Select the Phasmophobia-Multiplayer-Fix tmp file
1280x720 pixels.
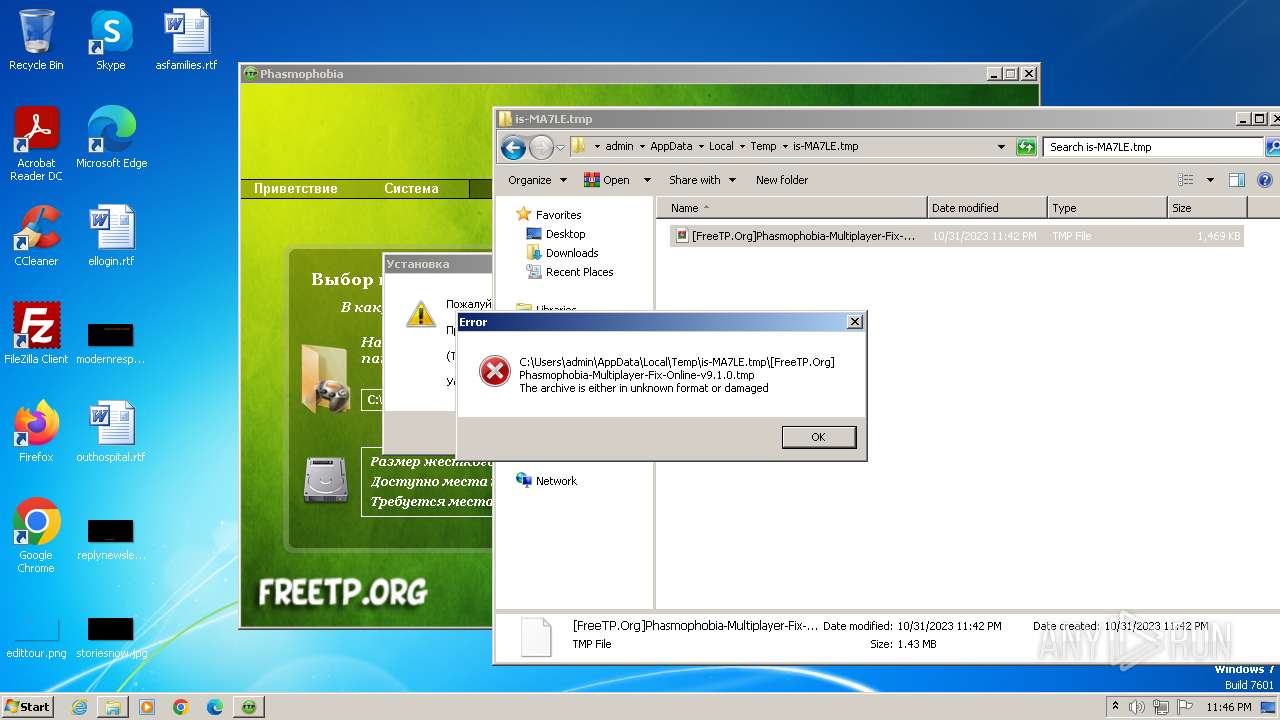tap(958, 236)
